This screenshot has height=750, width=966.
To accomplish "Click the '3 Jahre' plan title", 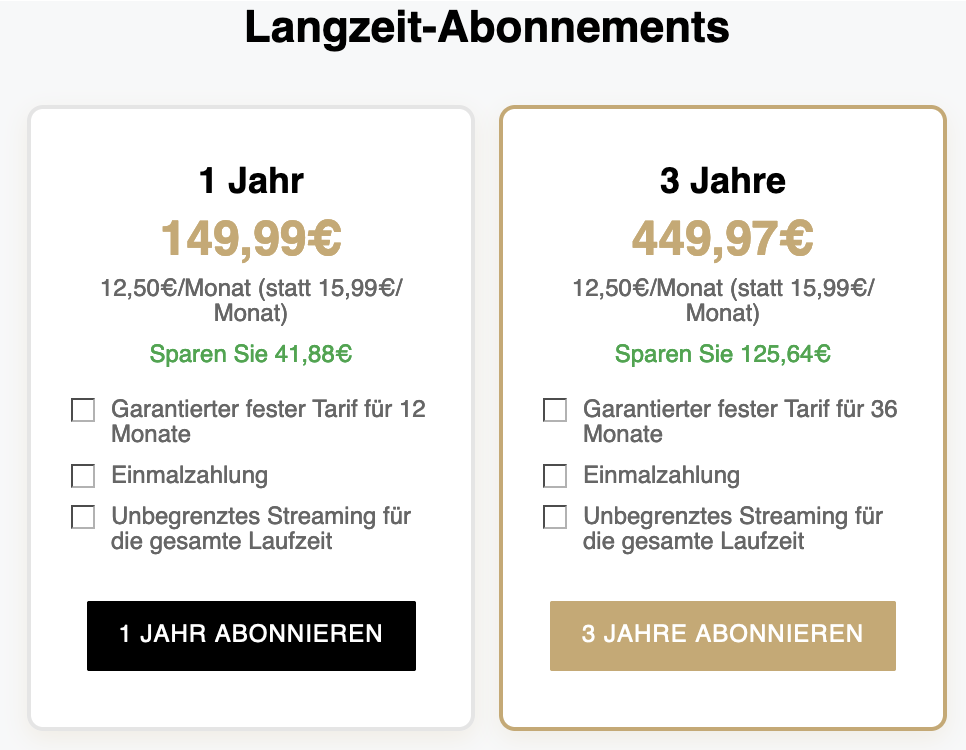I will (x=722, y=181).
